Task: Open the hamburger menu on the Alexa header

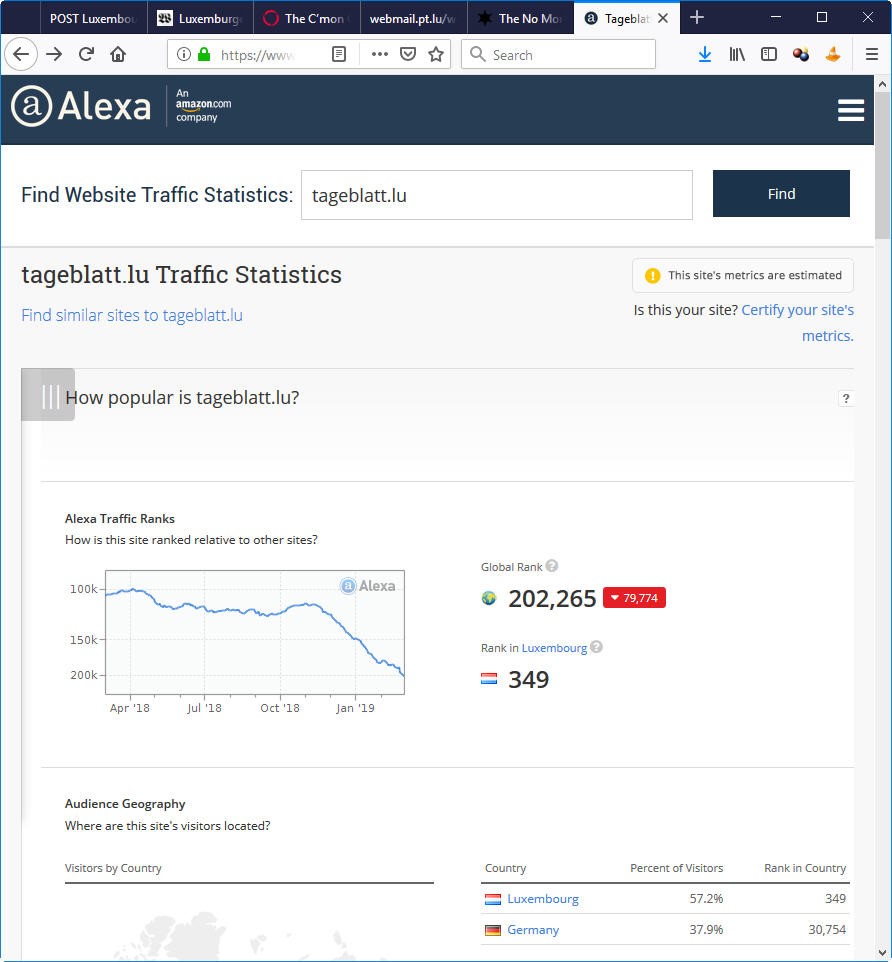Action: click(x=851, y=111)
